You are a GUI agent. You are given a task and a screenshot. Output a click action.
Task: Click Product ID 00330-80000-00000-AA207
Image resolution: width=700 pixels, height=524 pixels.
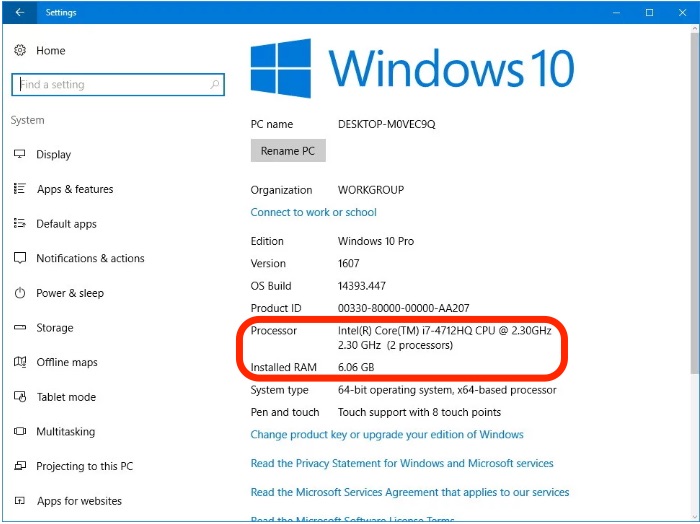pos(404,308)
